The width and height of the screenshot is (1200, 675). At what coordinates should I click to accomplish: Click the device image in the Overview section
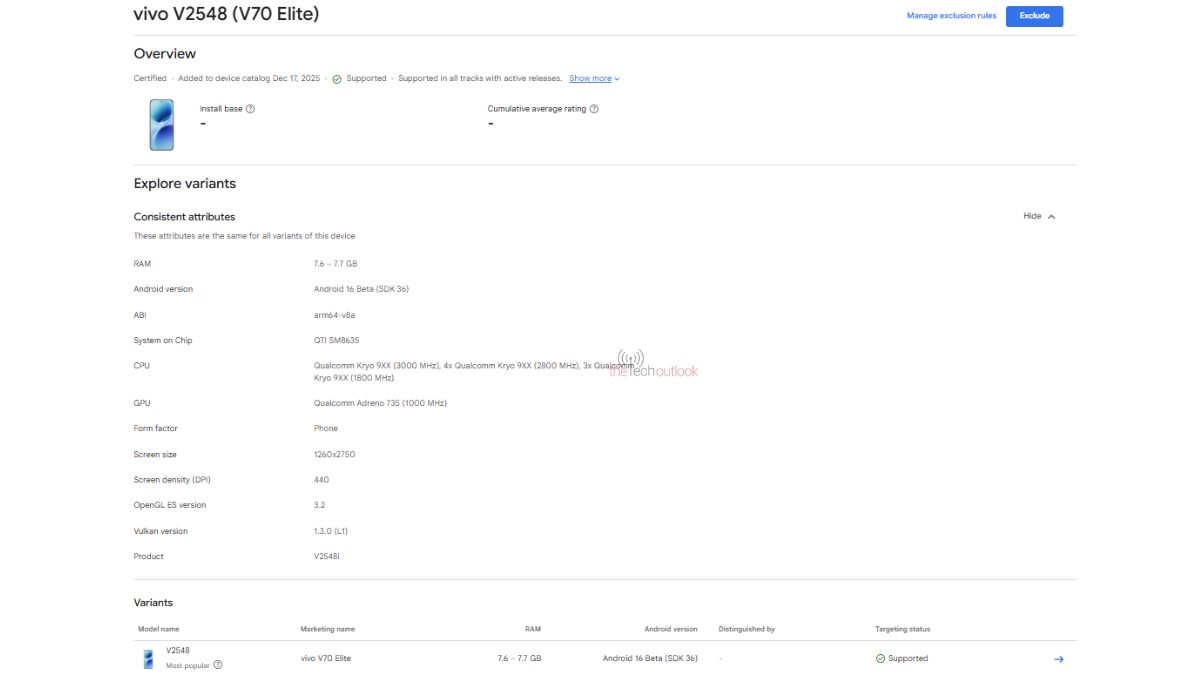163,127
